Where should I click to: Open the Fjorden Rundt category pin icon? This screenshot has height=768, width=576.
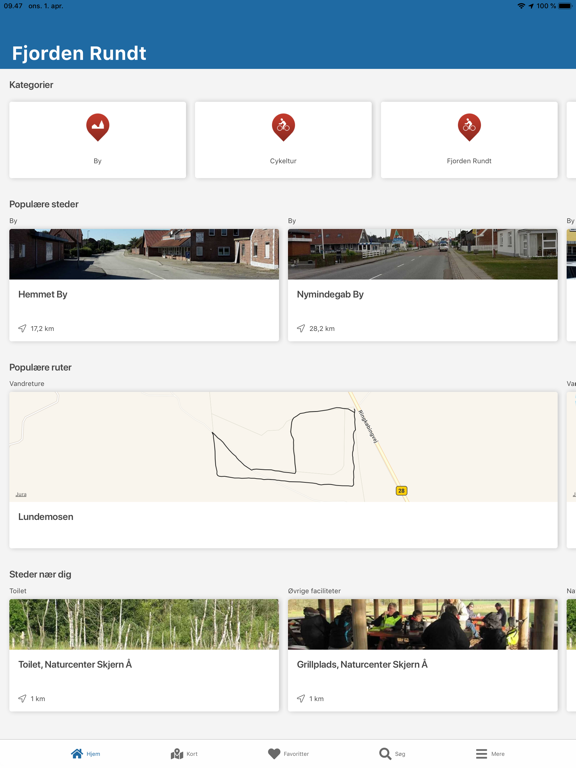(x=469, y=127)
